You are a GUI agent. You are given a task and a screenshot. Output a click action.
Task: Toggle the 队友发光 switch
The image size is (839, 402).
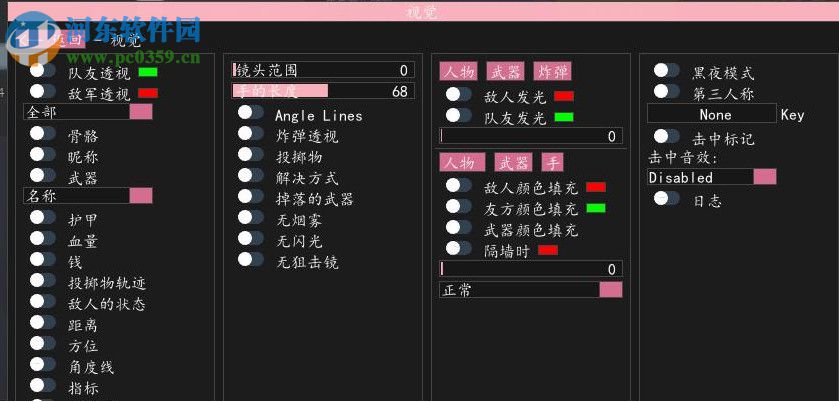(x=459, y=115)
